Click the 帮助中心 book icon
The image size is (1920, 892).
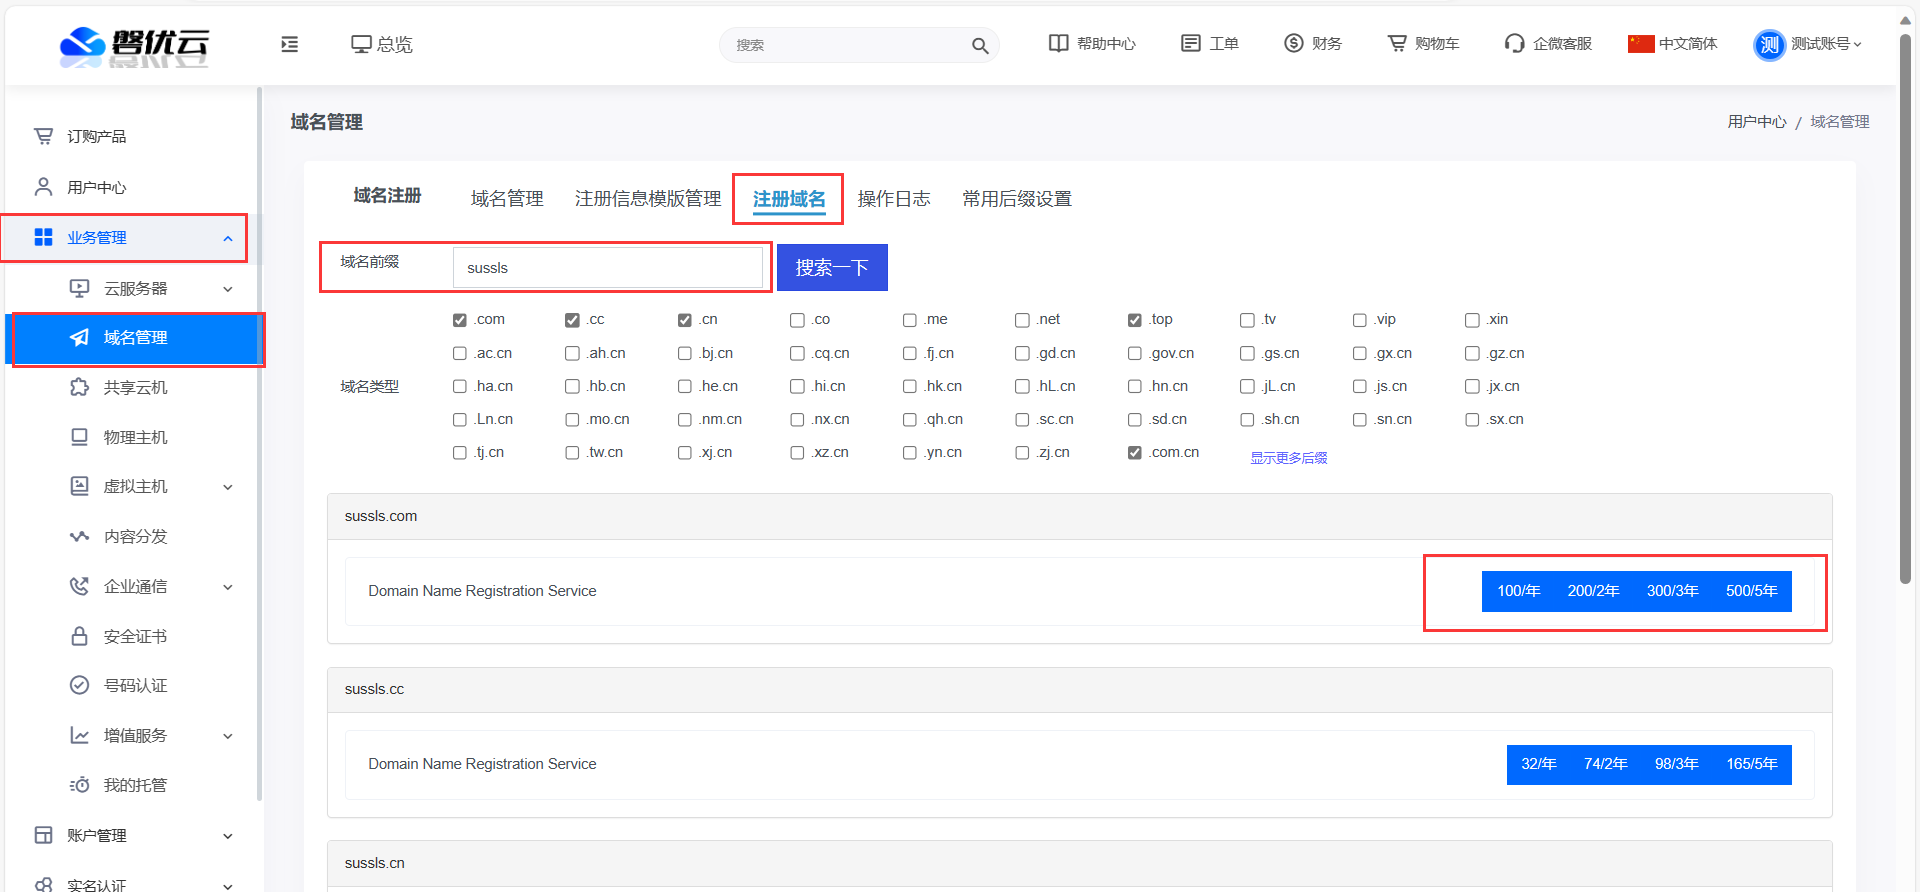pos(1058,43)
